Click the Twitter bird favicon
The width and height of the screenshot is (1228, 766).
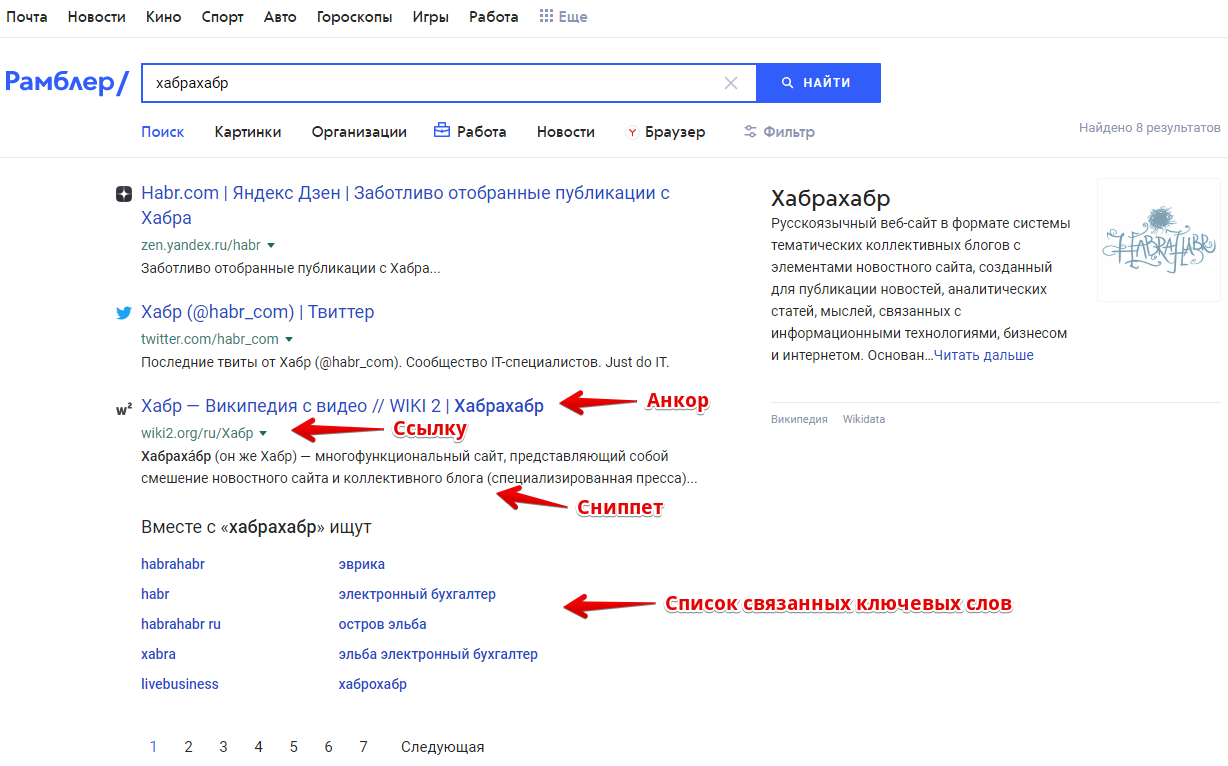tap(124, 313)
